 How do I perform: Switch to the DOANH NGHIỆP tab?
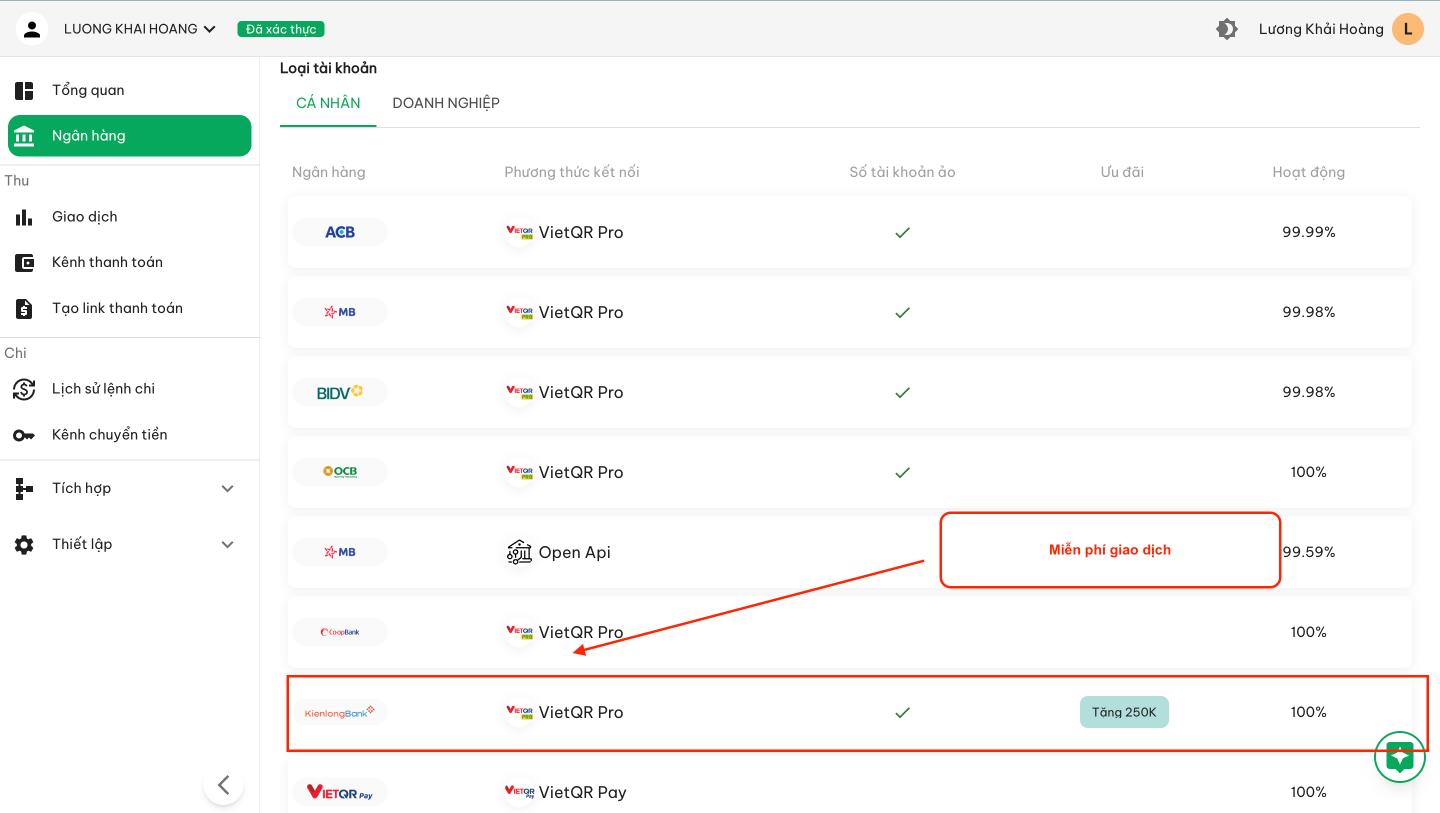pyautogui.click(x=446, y=103)
